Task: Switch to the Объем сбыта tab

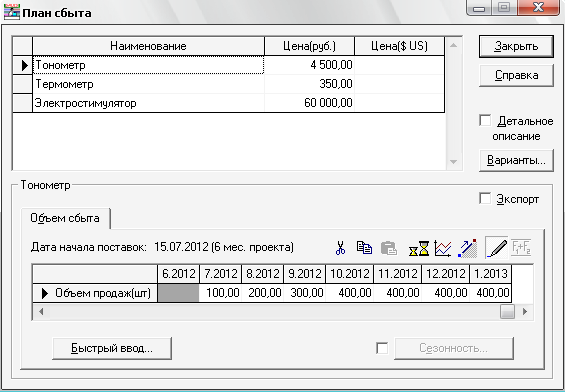Action: point(65,218)
